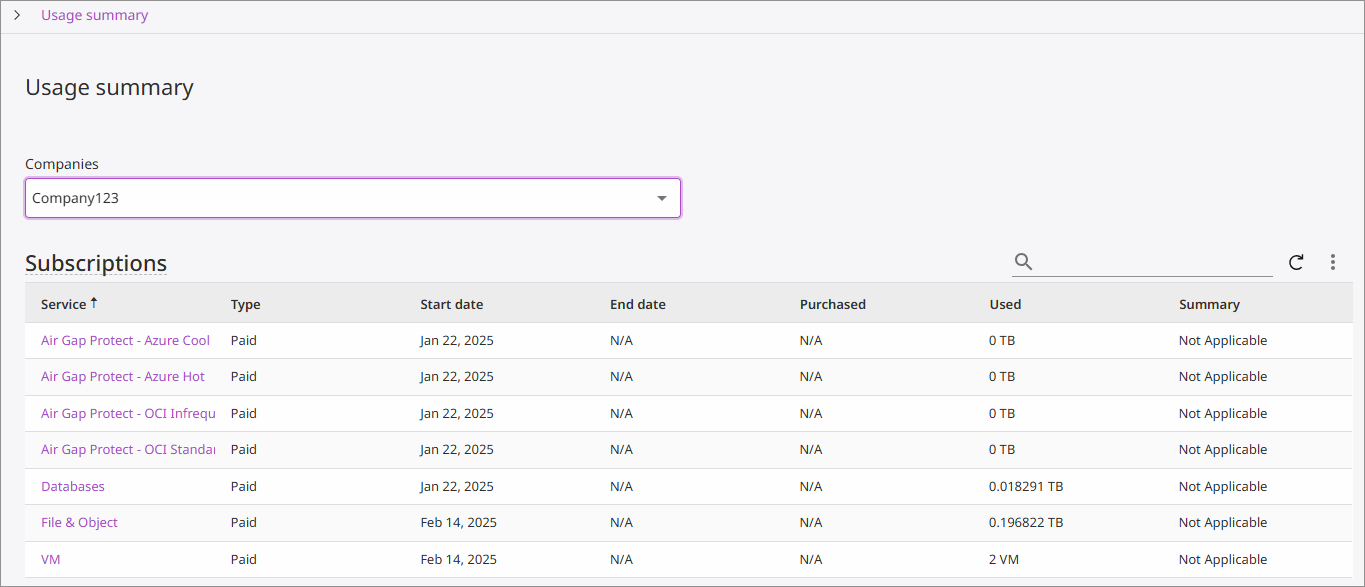Click the Purchased column header
Screen dimensions: 1365x587
coord(832,304)
